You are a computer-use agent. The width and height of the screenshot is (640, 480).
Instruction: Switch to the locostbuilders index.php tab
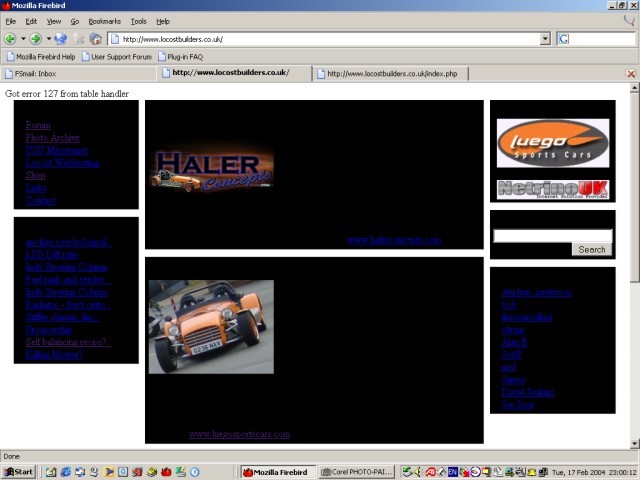click(391, 73)
